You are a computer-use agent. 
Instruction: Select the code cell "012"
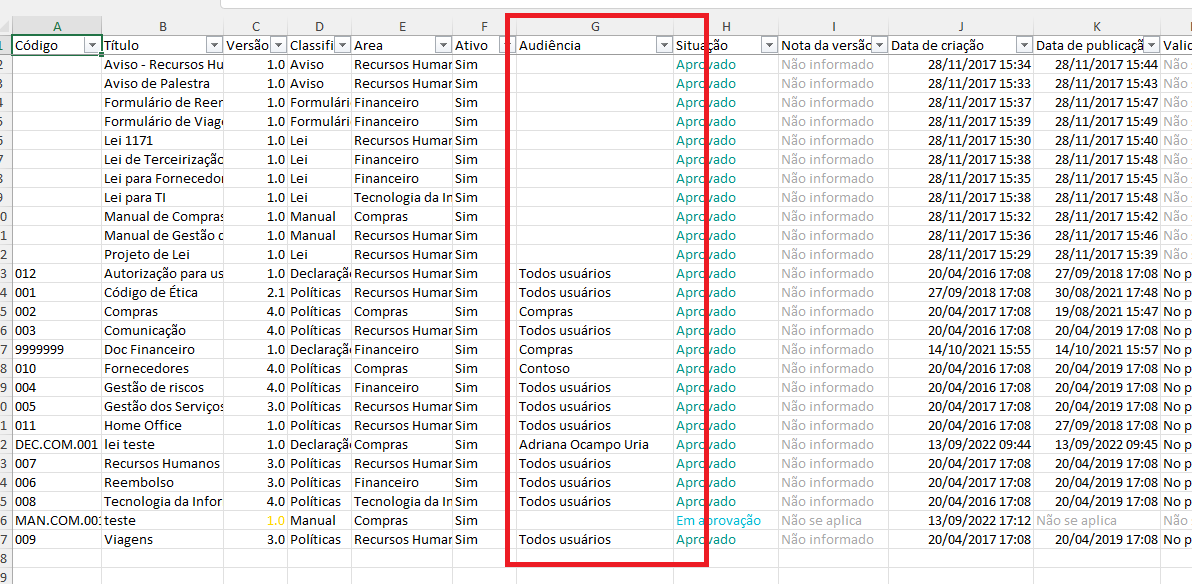tap(58, 274)
